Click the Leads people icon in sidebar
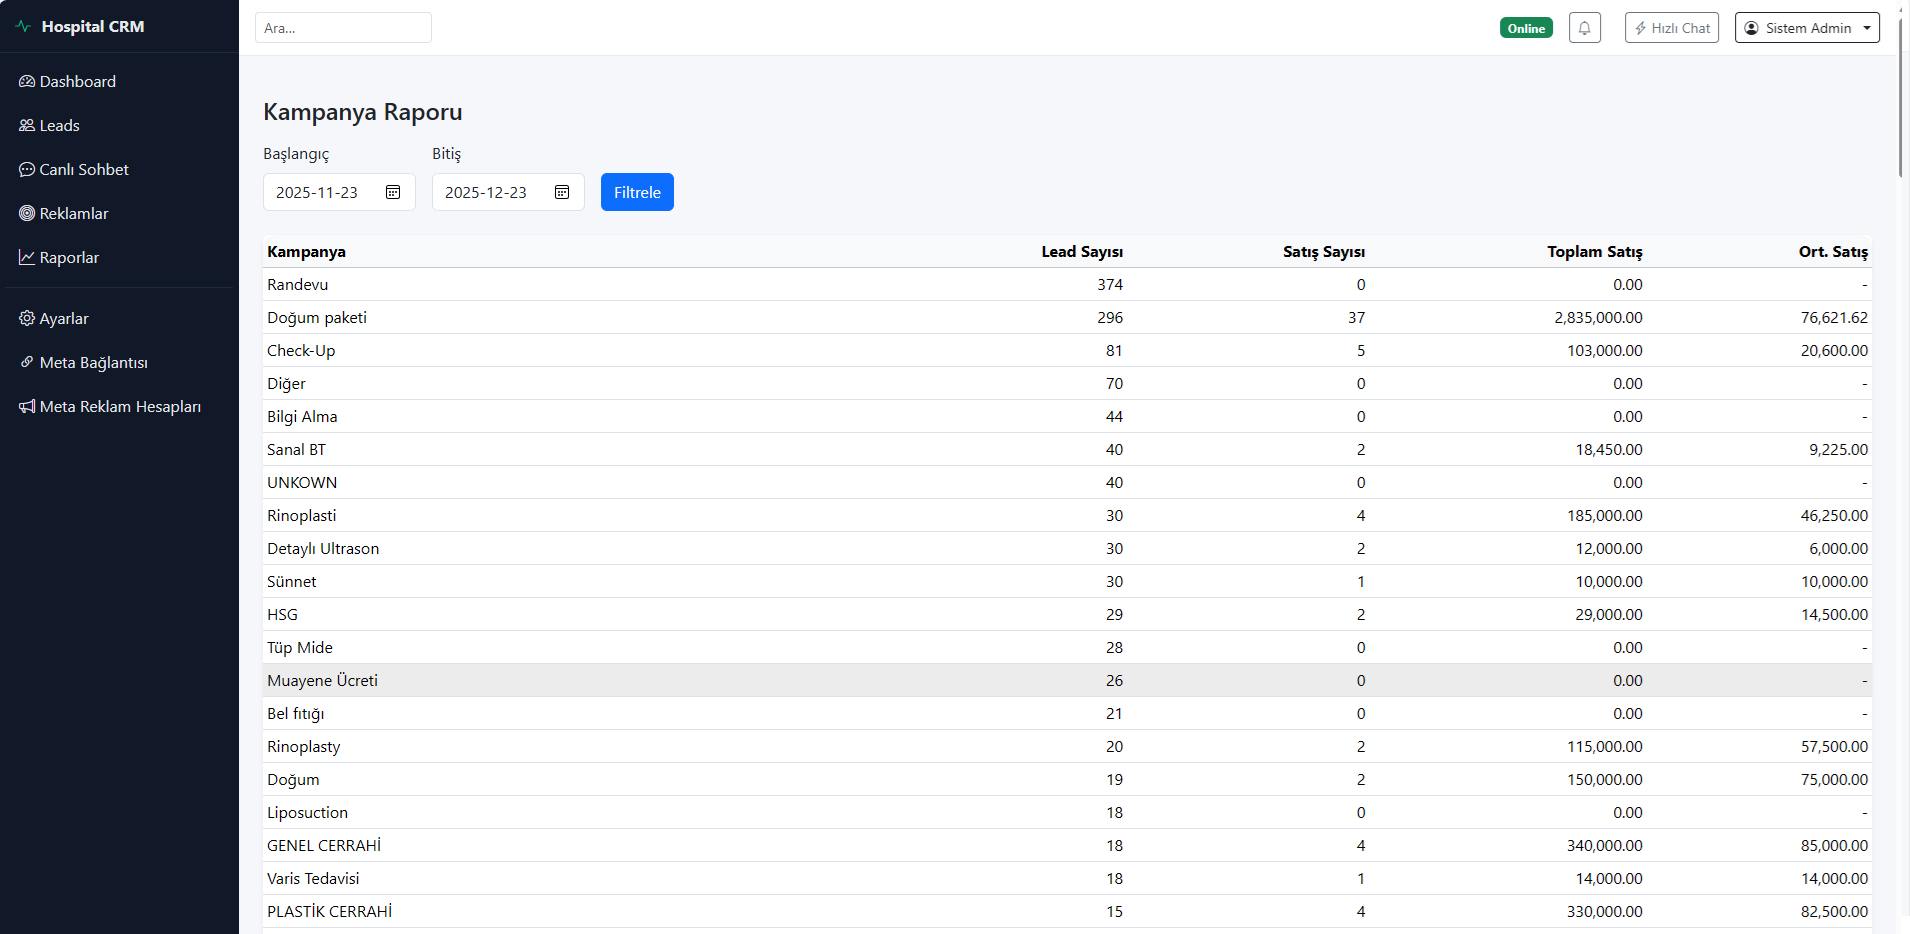The width and height of the screenshot is (1910, 934). 27,126
